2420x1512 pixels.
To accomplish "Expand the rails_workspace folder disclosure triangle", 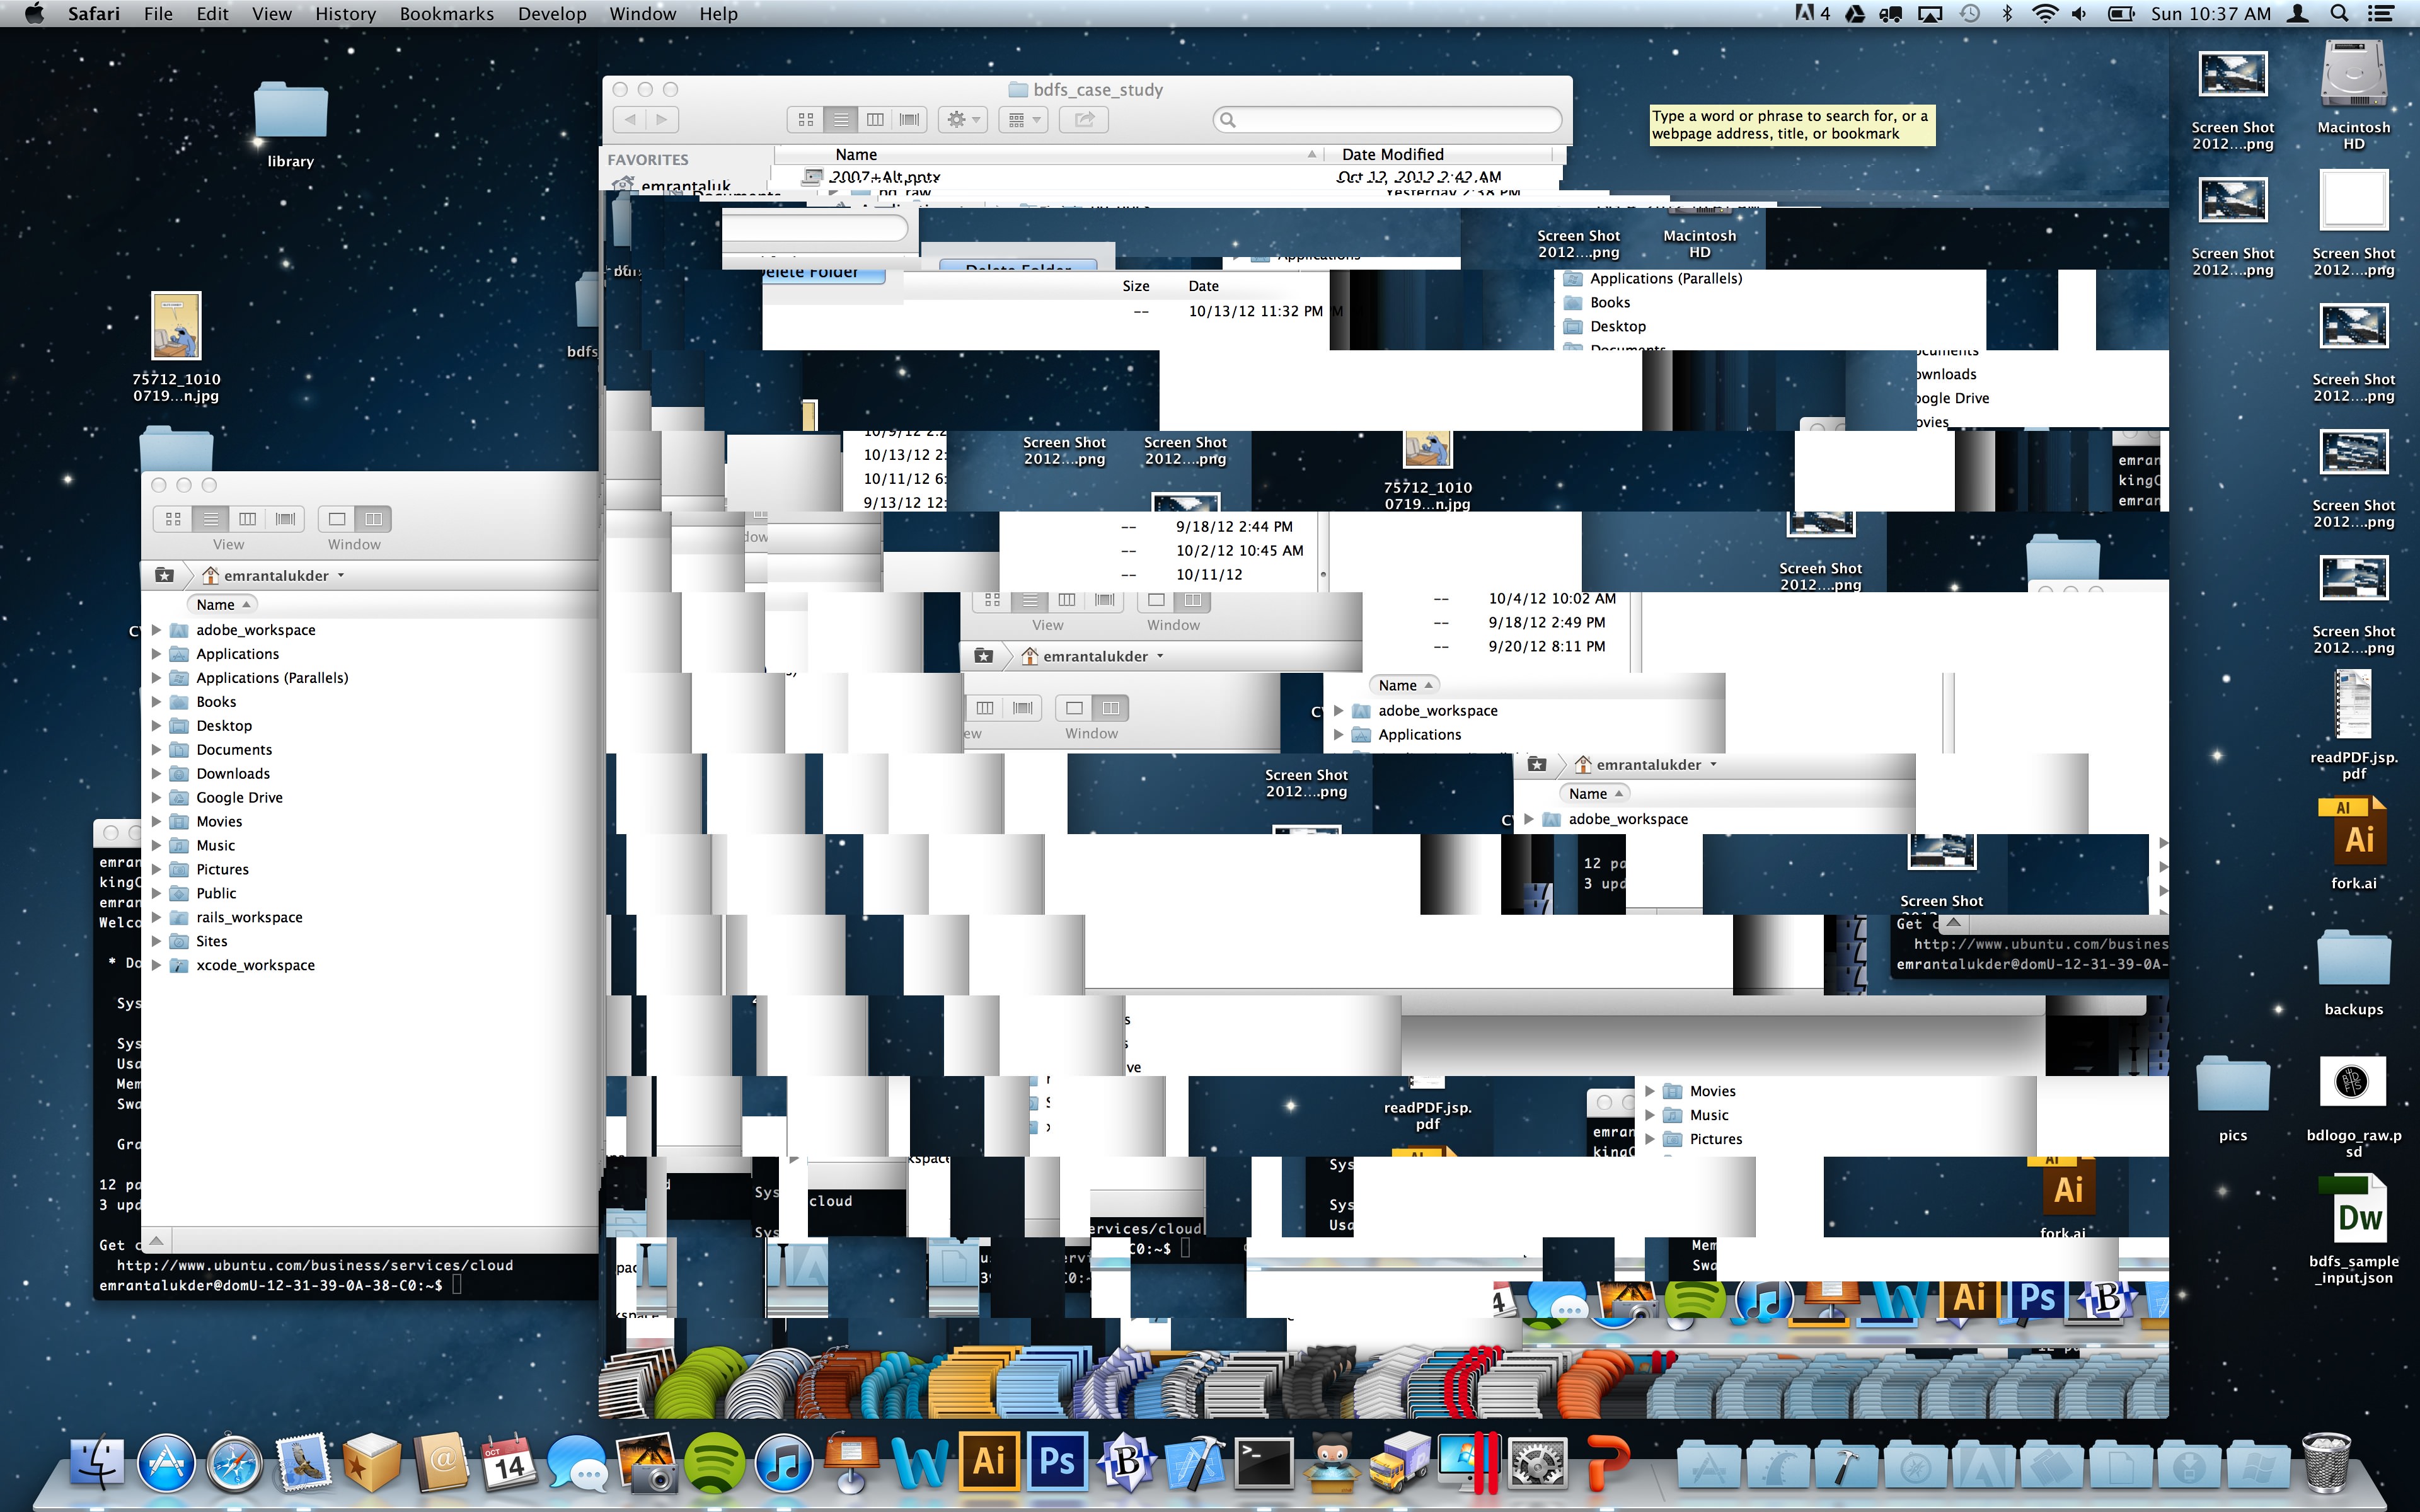I will 156,917.
